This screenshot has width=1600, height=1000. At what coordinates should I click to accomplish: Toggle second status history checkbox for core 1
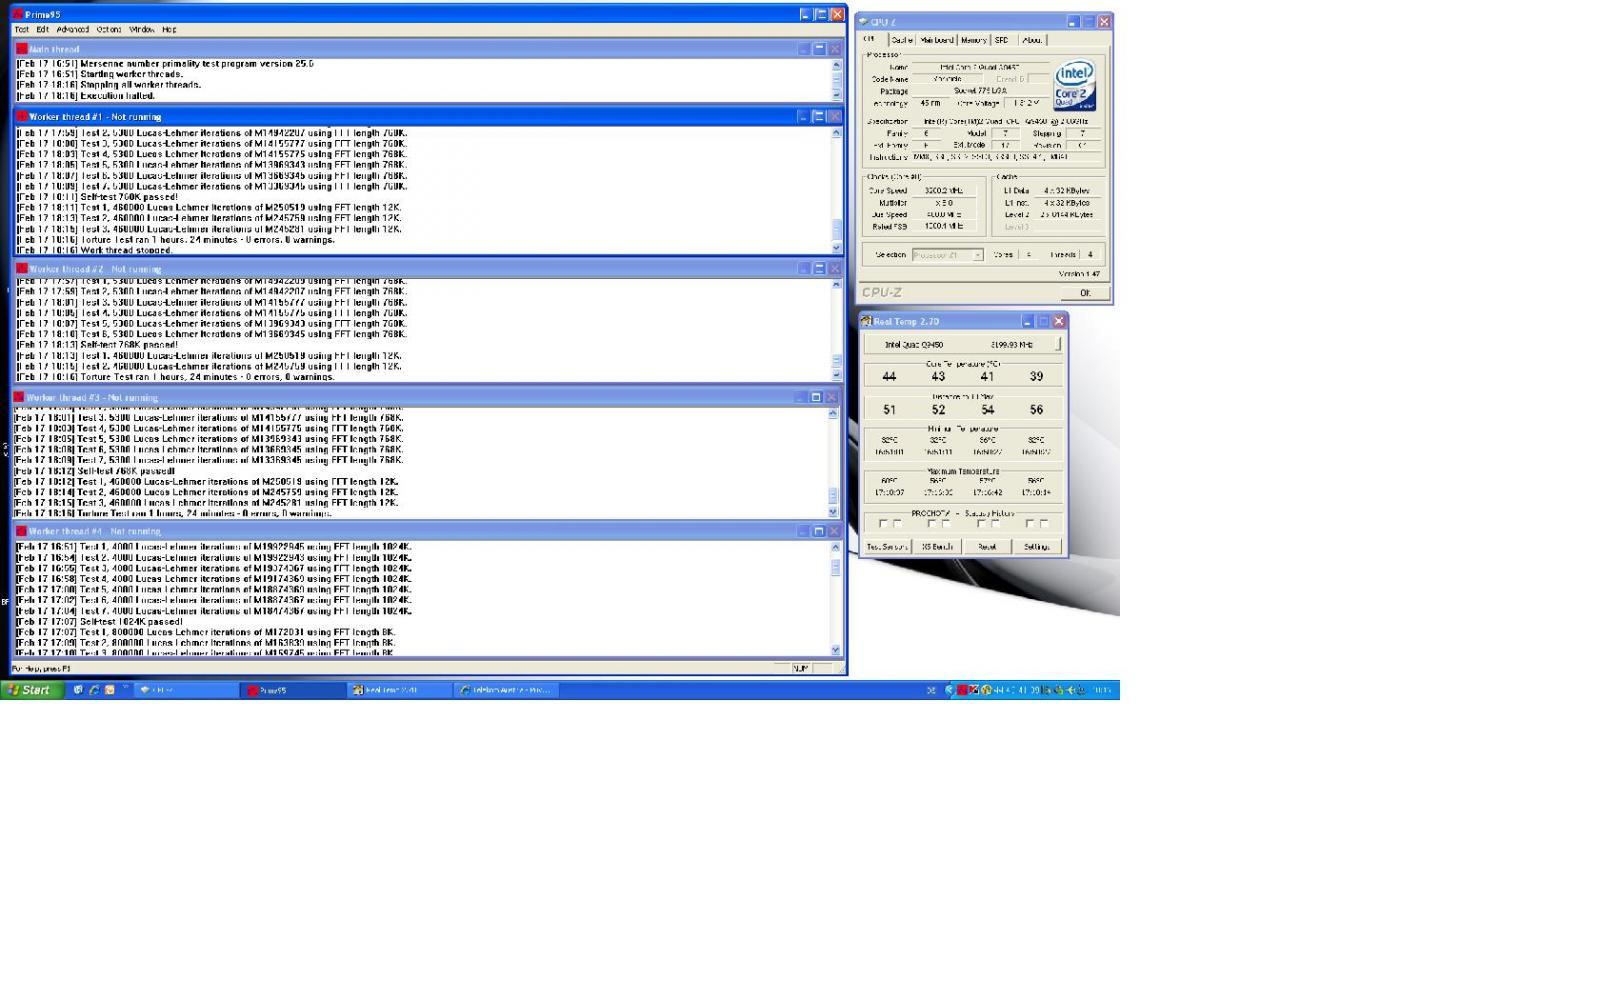[898, 524]
